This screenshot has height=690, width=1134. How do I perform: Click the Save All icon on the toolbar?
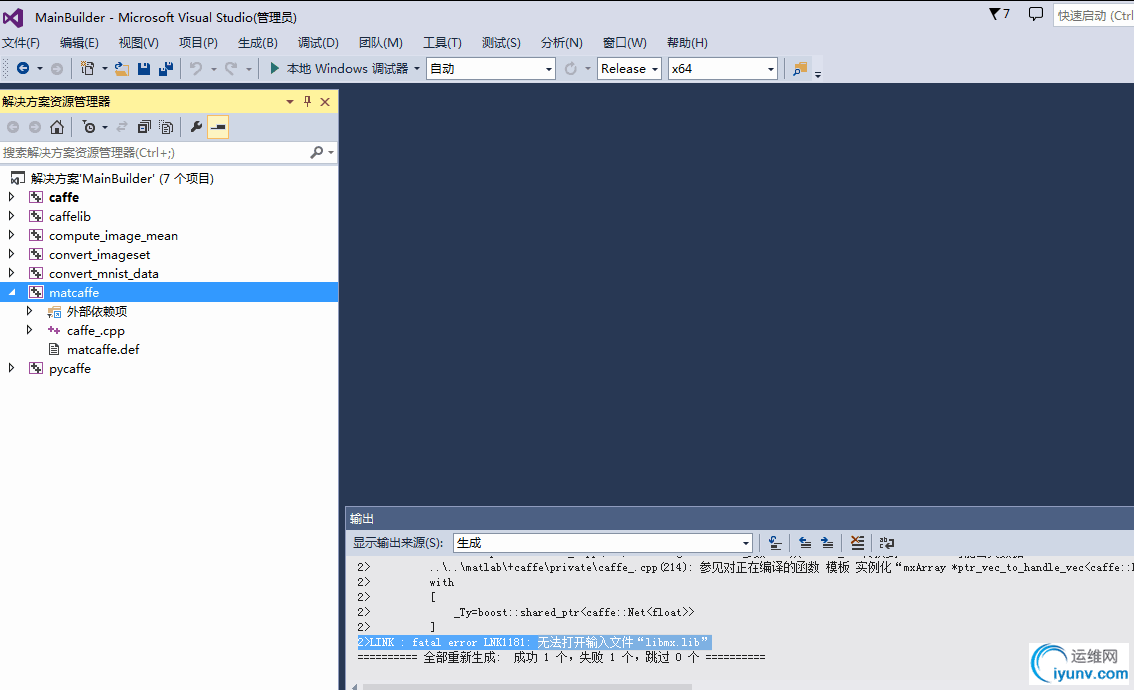click(167, 68)
